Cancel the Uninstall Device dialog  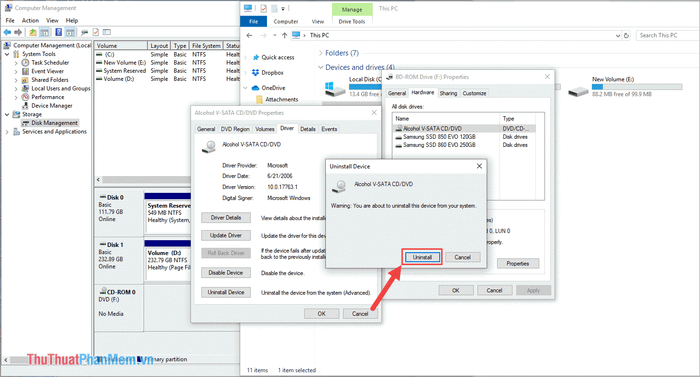click(x=462, y=257)
